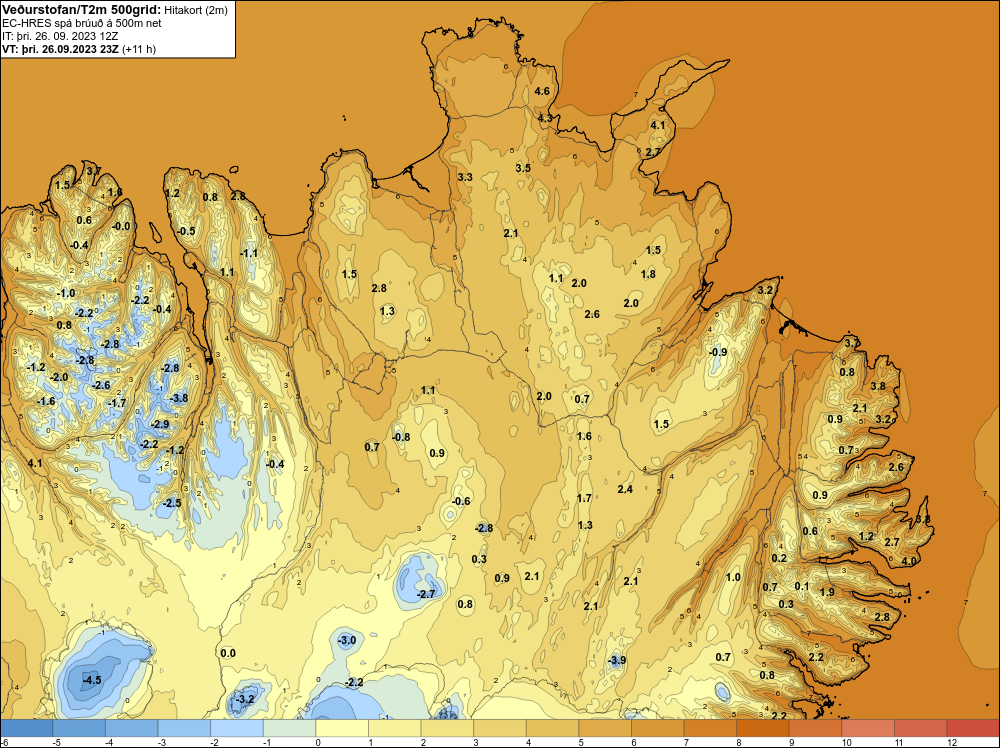This screenshot has width=1000, height=748.
Task: Select the -3.9 temperature value
Action: [x=617, y=661]
